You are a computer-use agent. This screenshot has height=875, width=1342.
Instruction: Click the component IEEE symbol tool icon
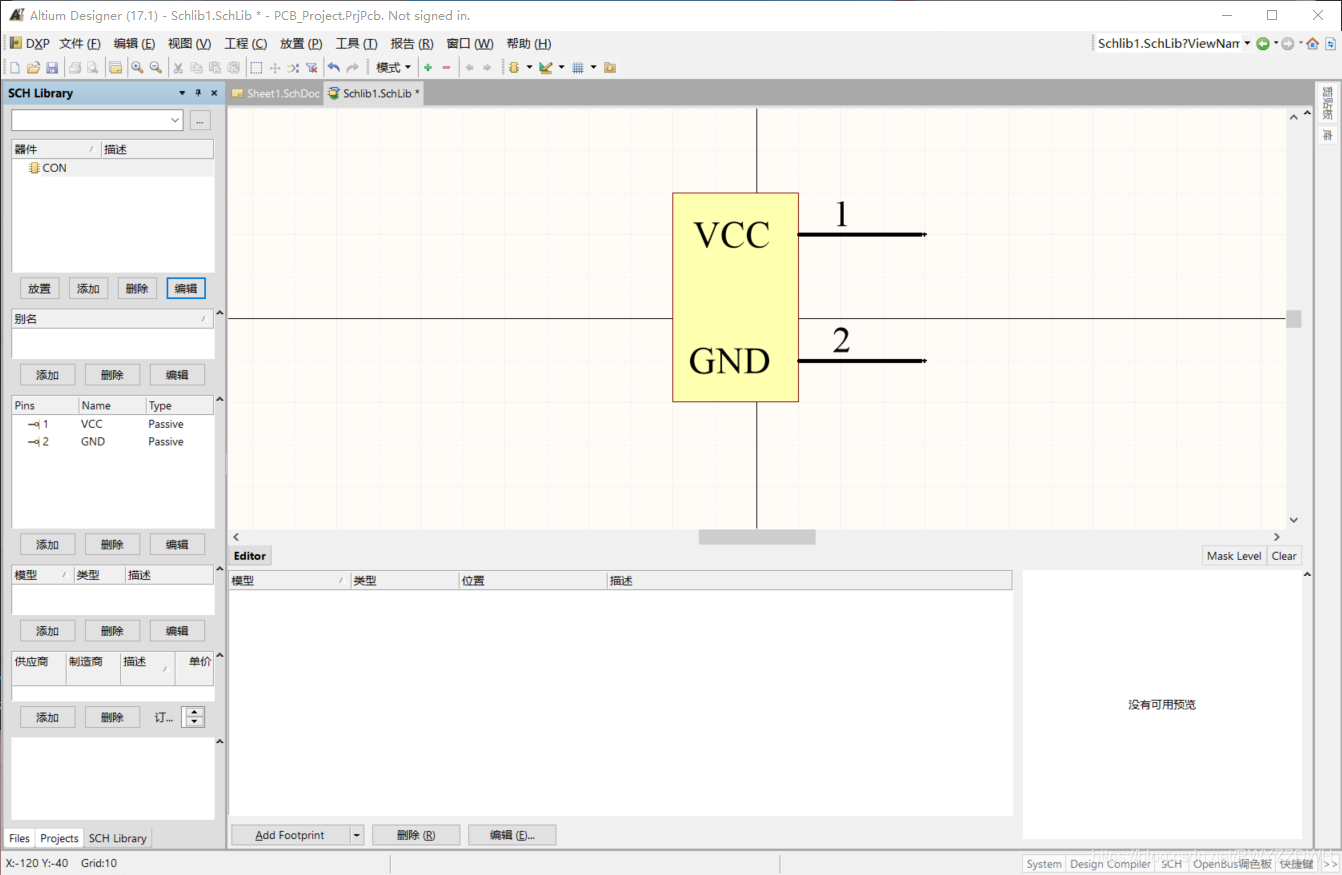pos(514,68)
